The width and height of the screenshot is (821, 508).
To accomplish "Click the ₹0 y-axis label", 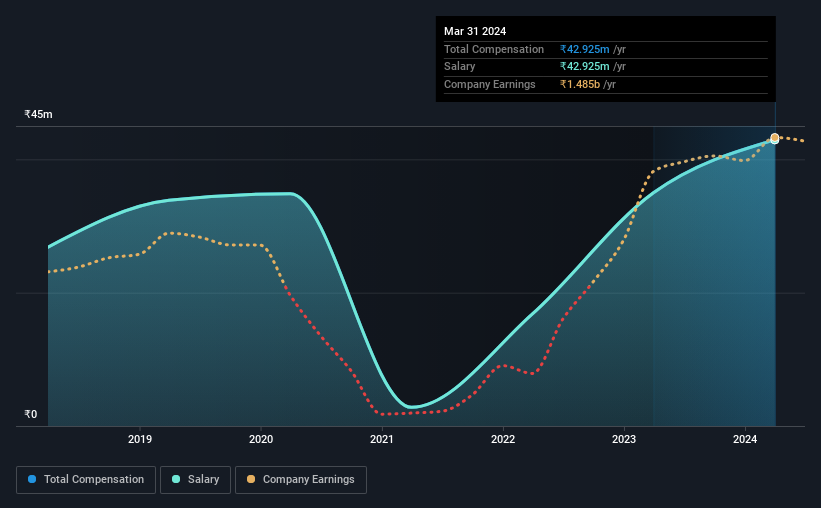I will point(30,414).
